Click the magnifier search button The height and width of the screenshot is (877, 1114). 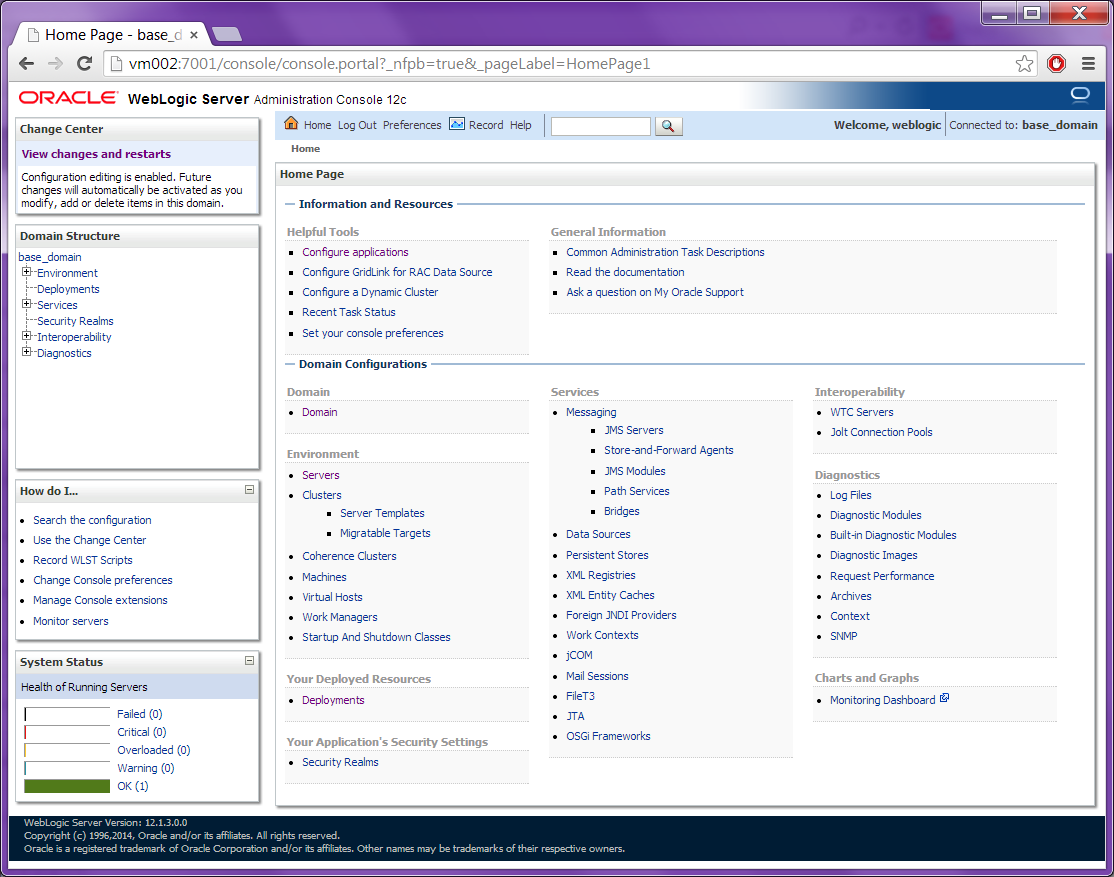click(668, 126)
